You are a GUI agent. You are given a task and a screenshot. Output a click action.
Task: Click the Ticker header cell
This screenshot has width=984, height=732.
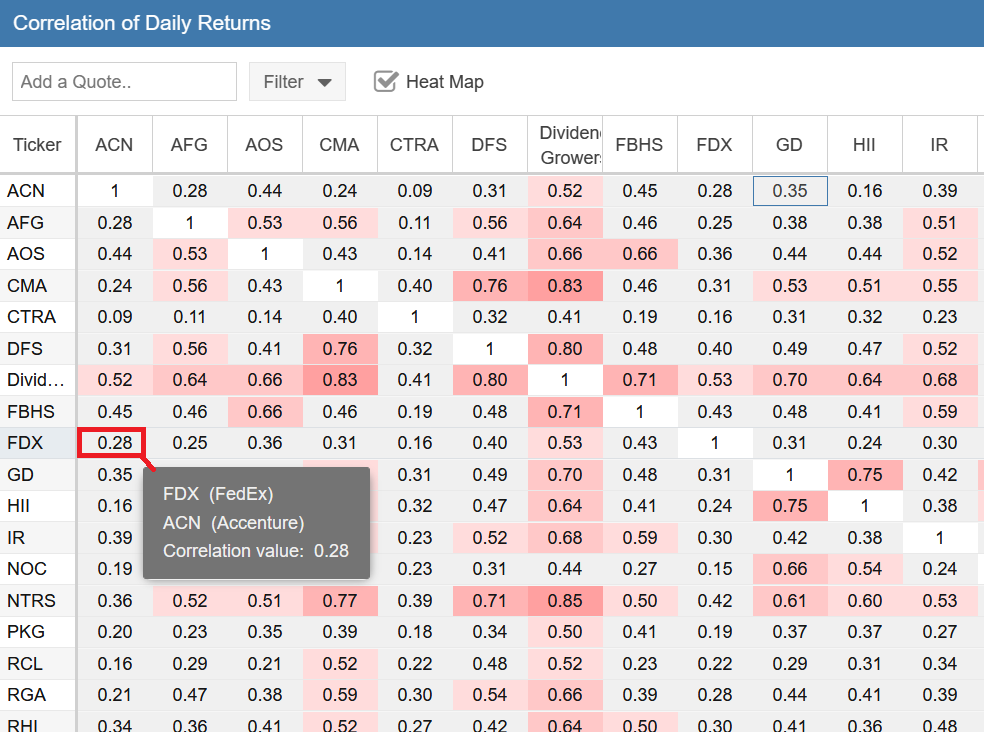[38, 145]
